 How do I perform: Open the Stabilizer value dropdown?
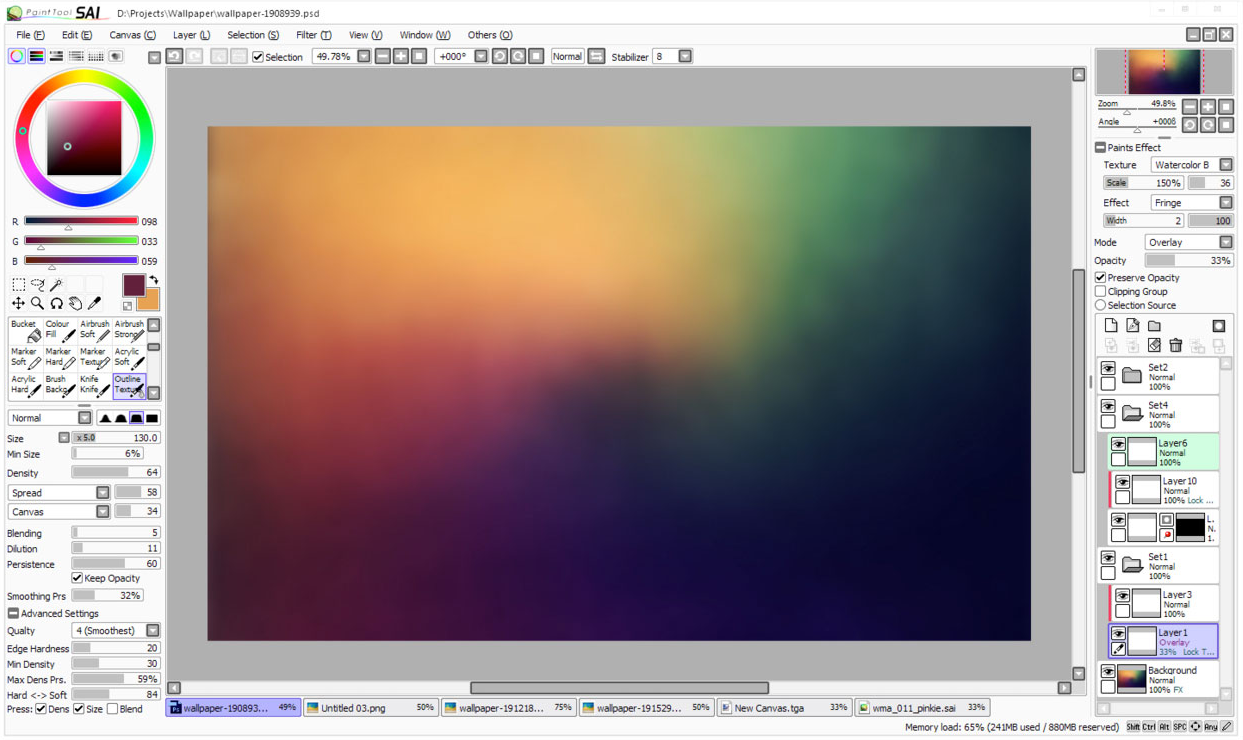[x=685, y=57]
